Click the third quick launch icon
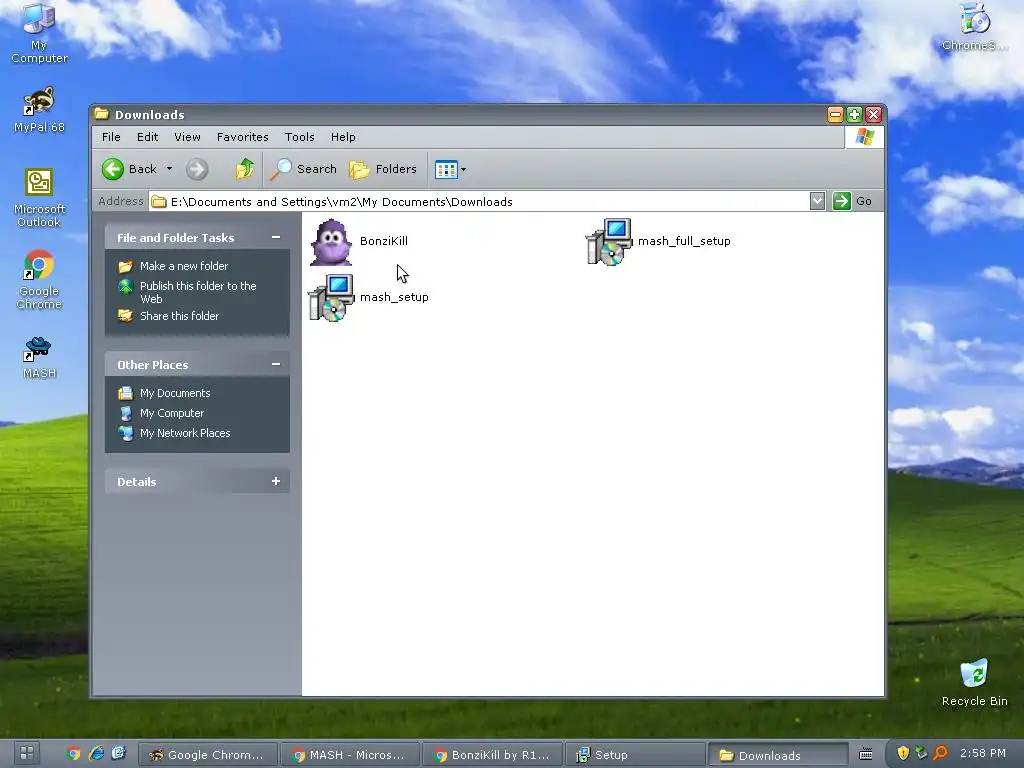Viewport: 1024px width, 768px height. [x=118, y=754]
